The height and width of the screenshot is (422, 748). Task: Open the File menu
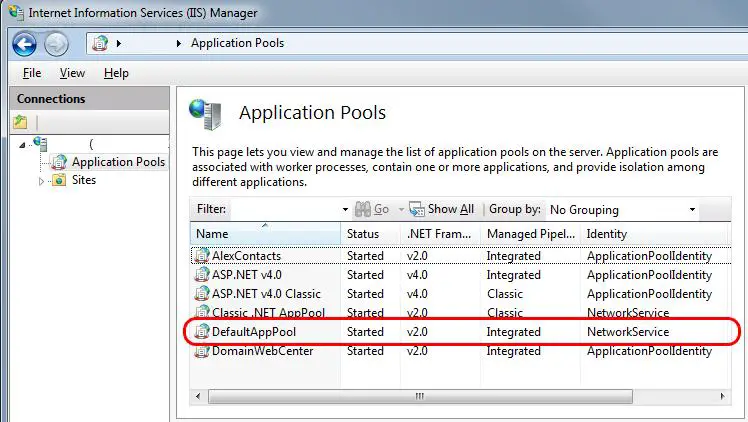tap(32, 73)
